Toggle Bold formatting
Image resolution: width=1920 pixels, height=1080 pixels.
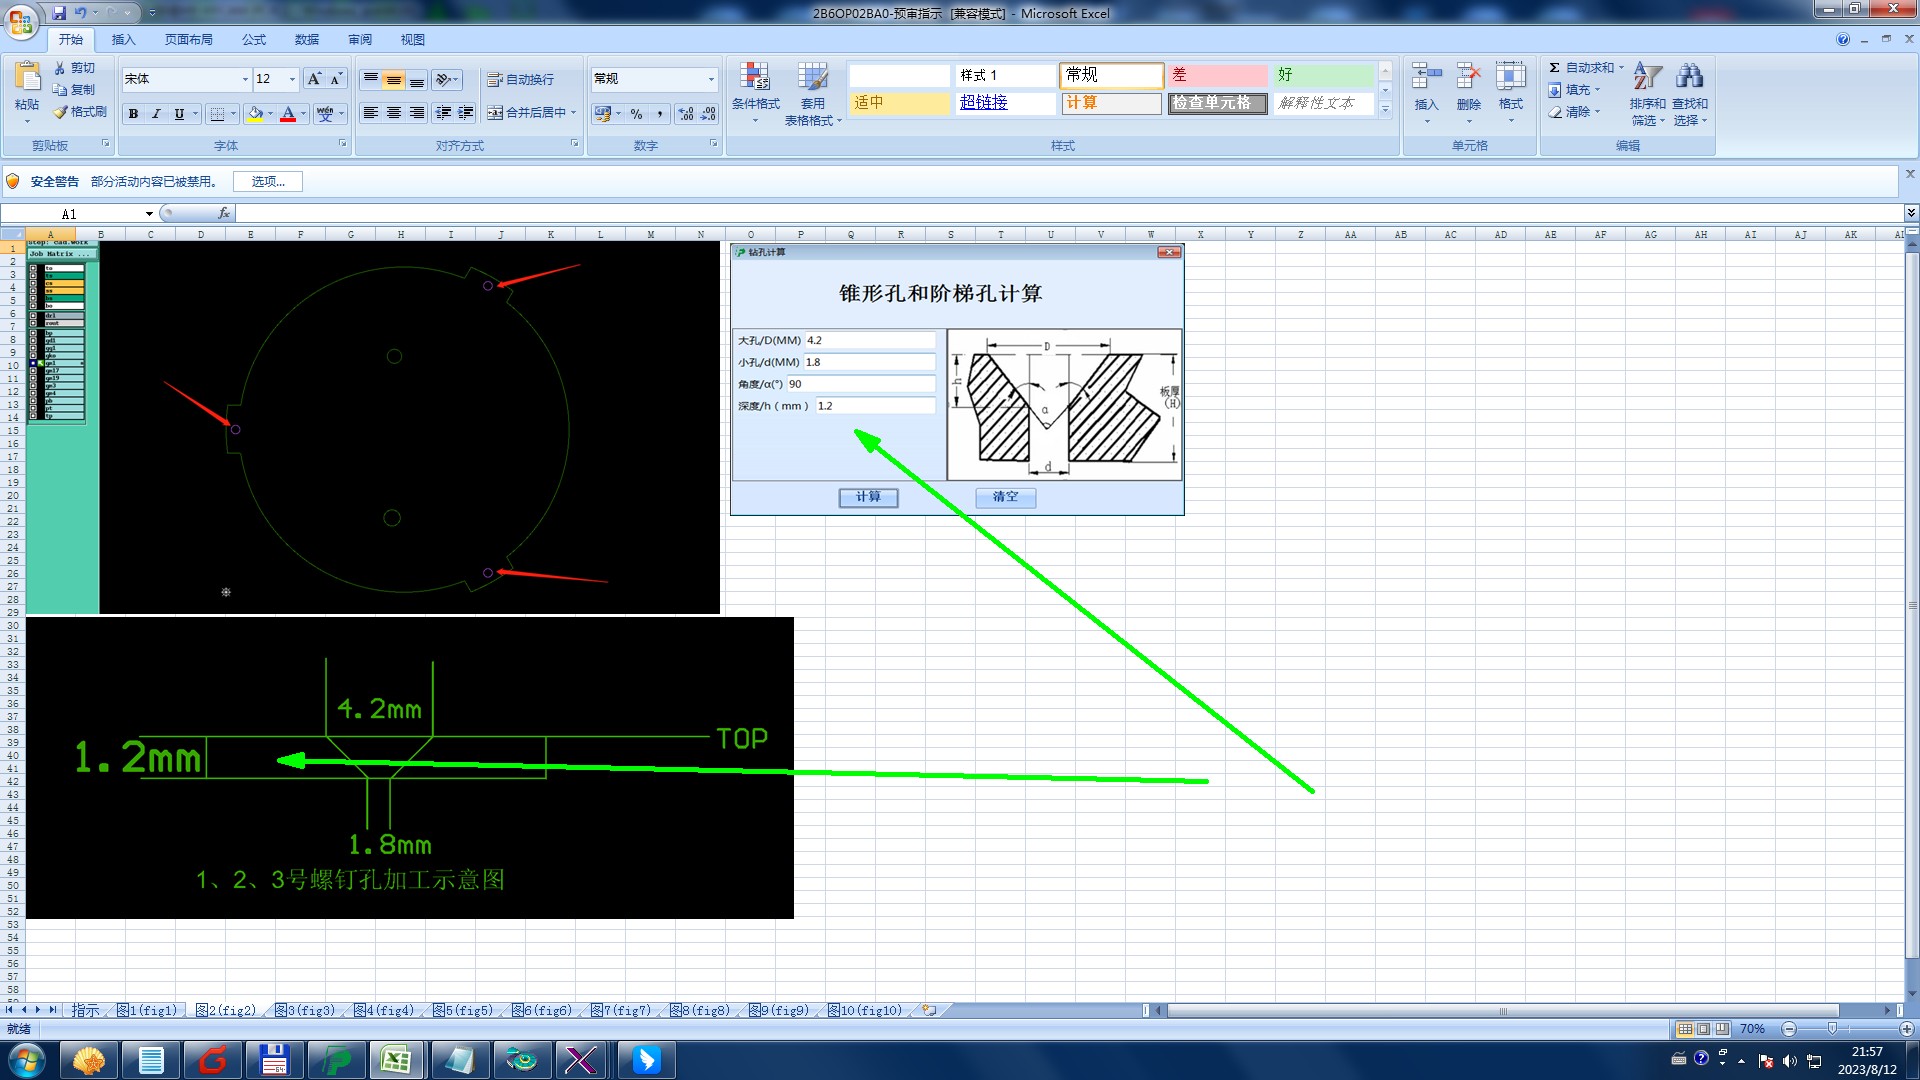coord(133,114)
